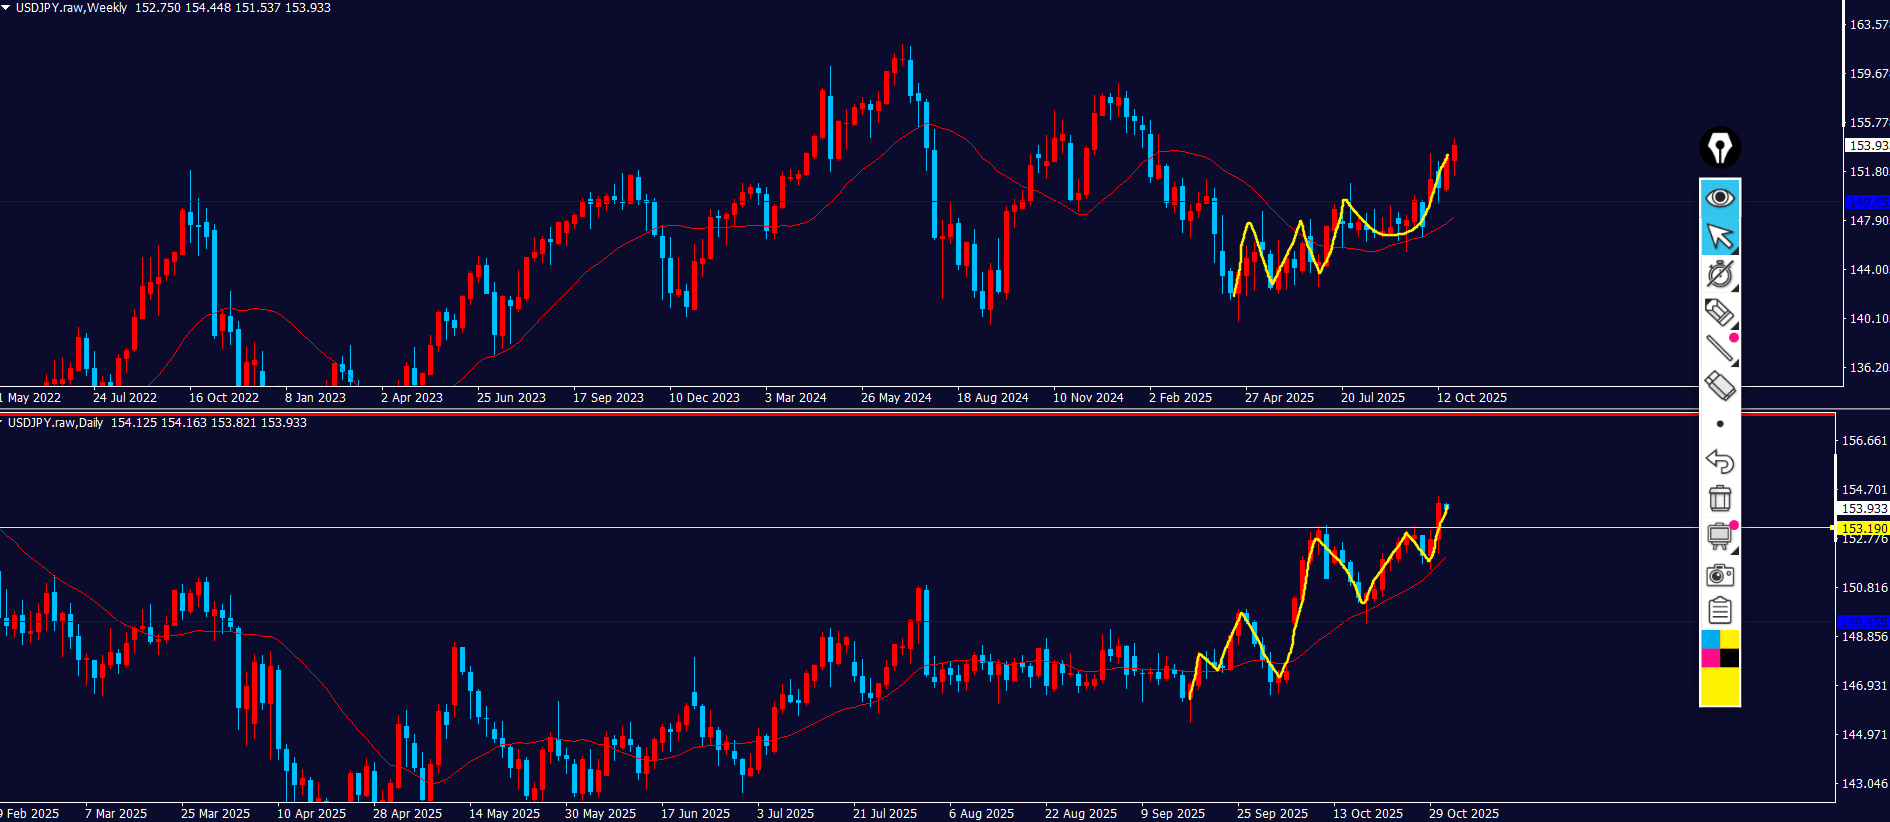1890x822 pixels.
Task: Click the pen size dot indicator
Action: (1719, 424)
